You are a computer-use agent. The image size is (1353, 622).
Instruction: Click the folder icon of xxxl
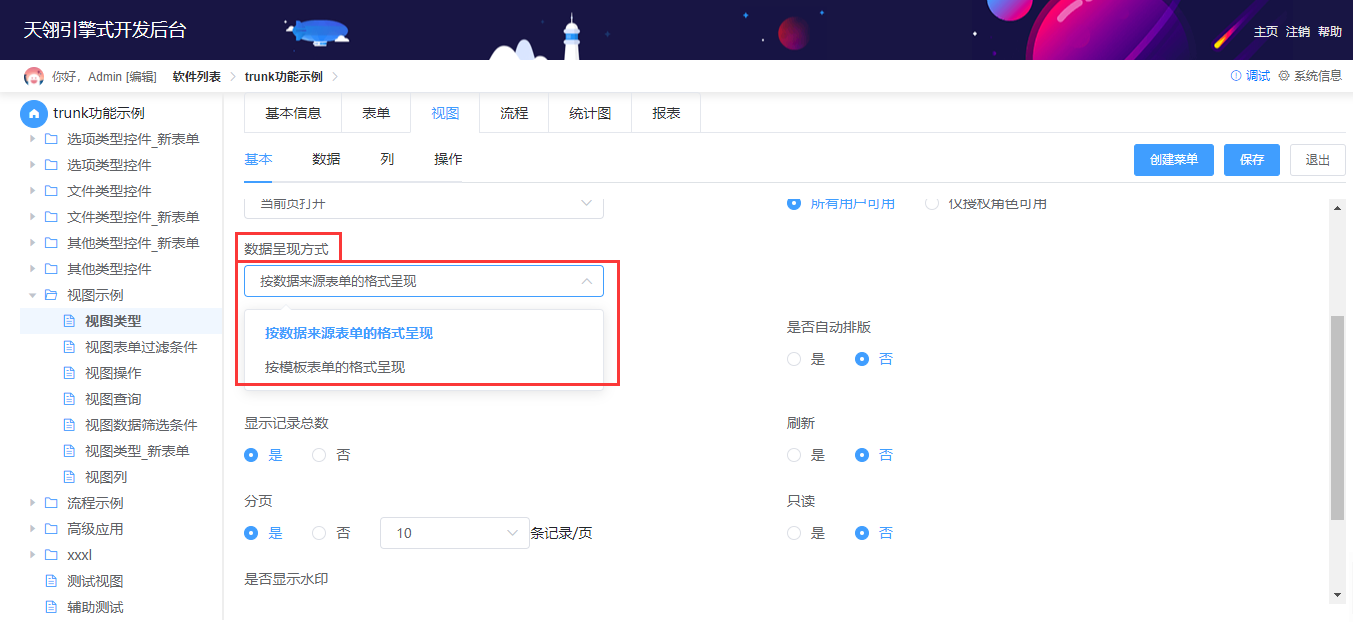(51, 555)
